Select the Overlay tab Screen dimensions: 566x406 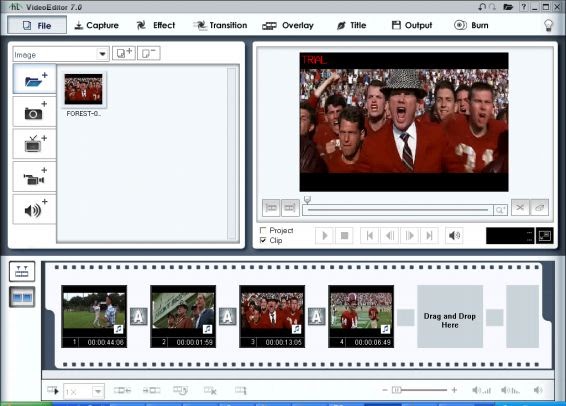pos(288,25)
